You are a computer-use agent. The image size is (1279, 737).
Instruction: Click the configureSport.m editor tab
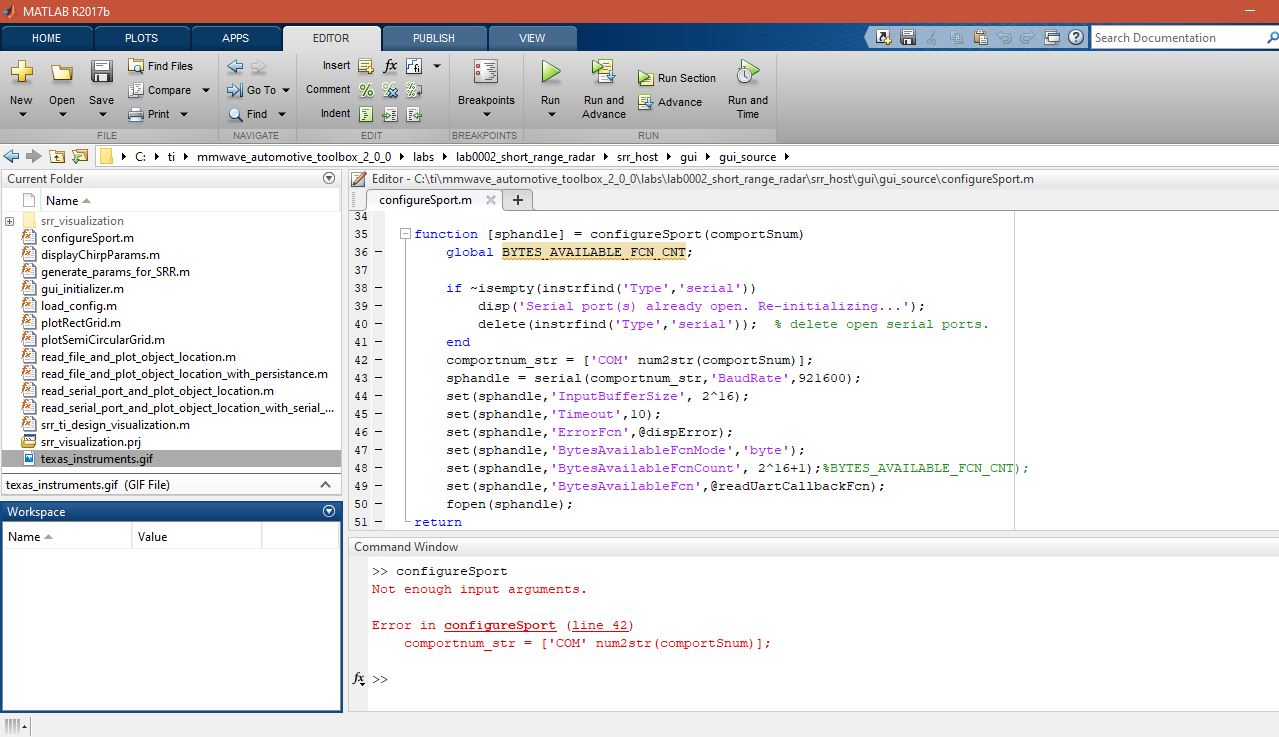(425, 200)
